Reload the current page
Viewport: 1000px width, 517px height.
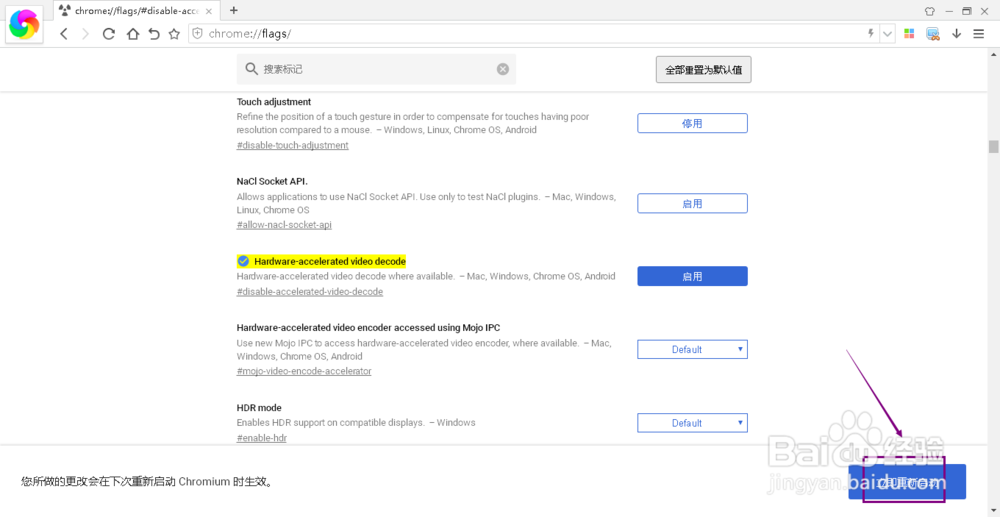tap(109, 34)
